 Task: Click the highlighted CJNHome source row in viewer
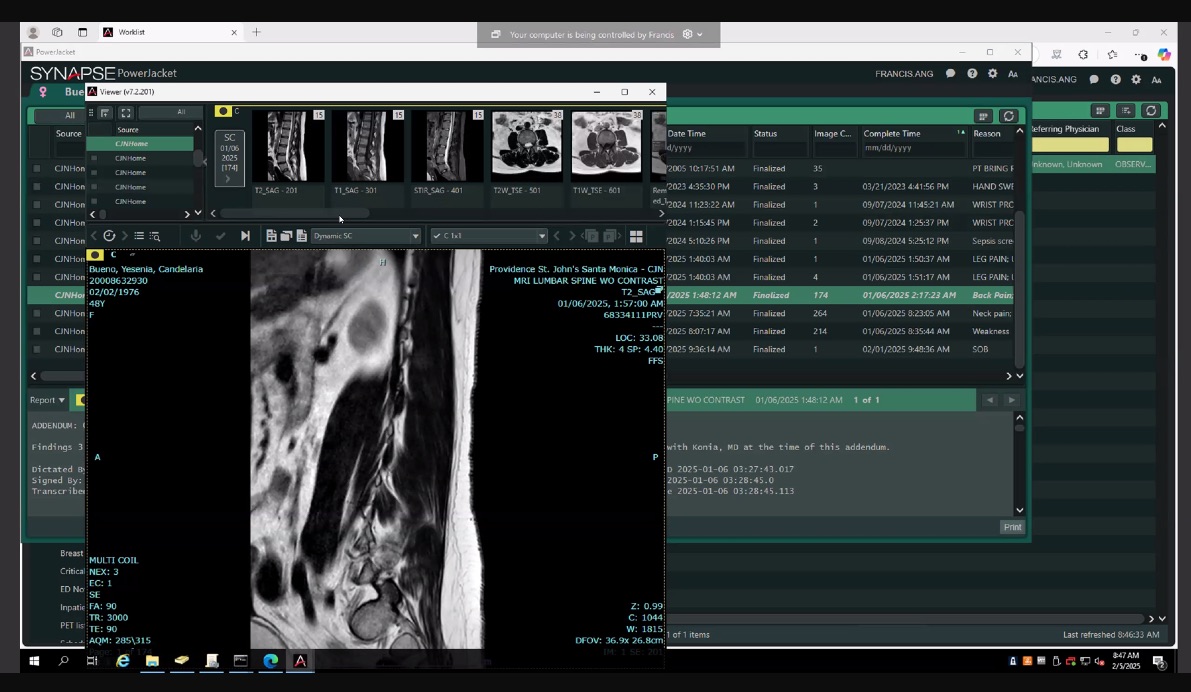pyautogui.click(x=141, y=144)
